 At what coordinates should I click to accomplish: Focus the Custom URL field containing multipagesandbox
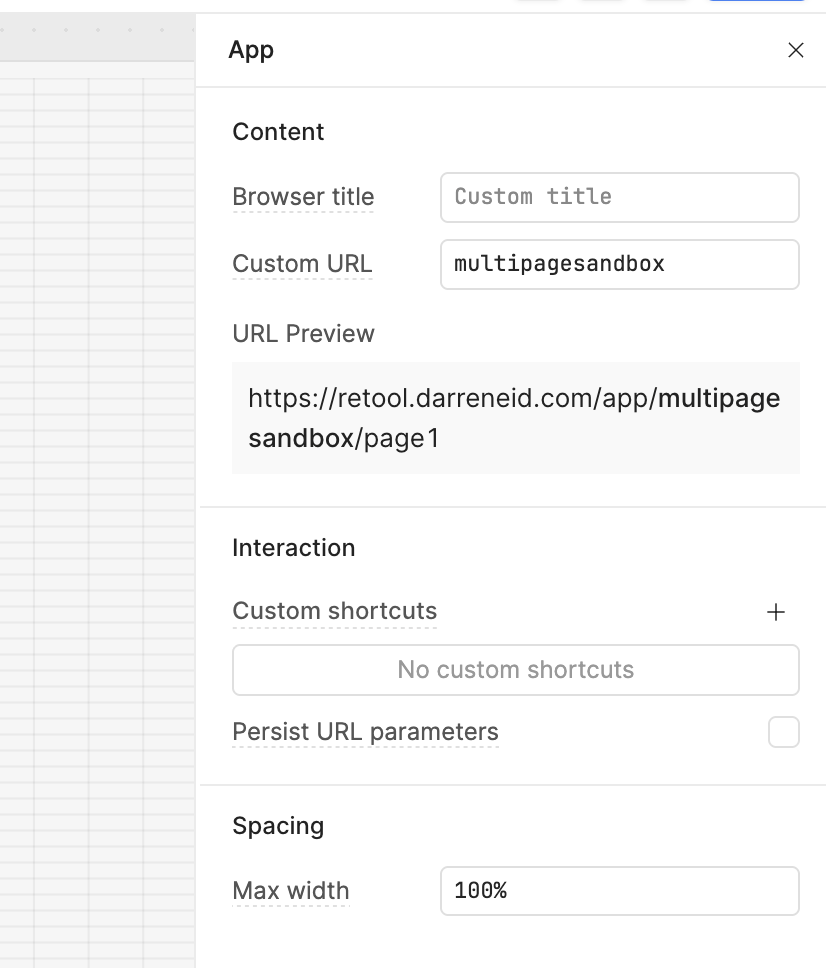point(619,264)
